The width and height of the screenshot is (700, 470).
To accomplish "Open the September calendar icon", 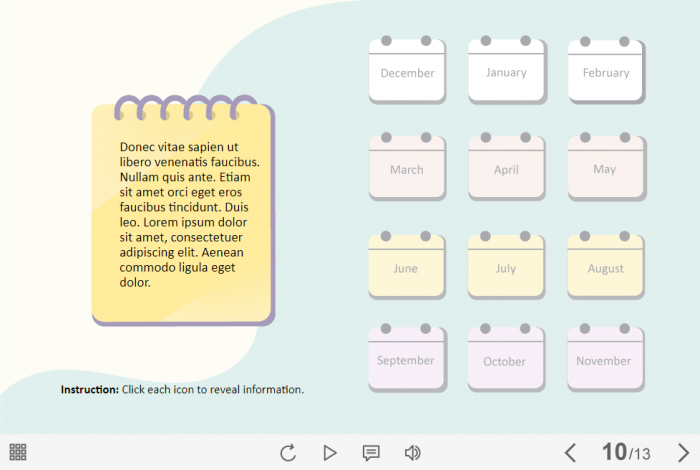I will pyautogui.click(x=407, y=358).
